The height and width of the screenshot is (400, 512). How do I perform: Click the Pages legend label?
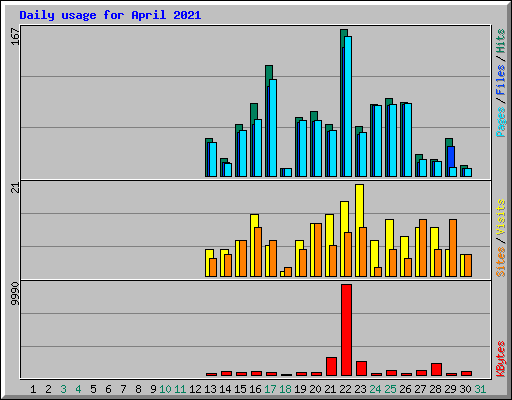coord(500,122)
